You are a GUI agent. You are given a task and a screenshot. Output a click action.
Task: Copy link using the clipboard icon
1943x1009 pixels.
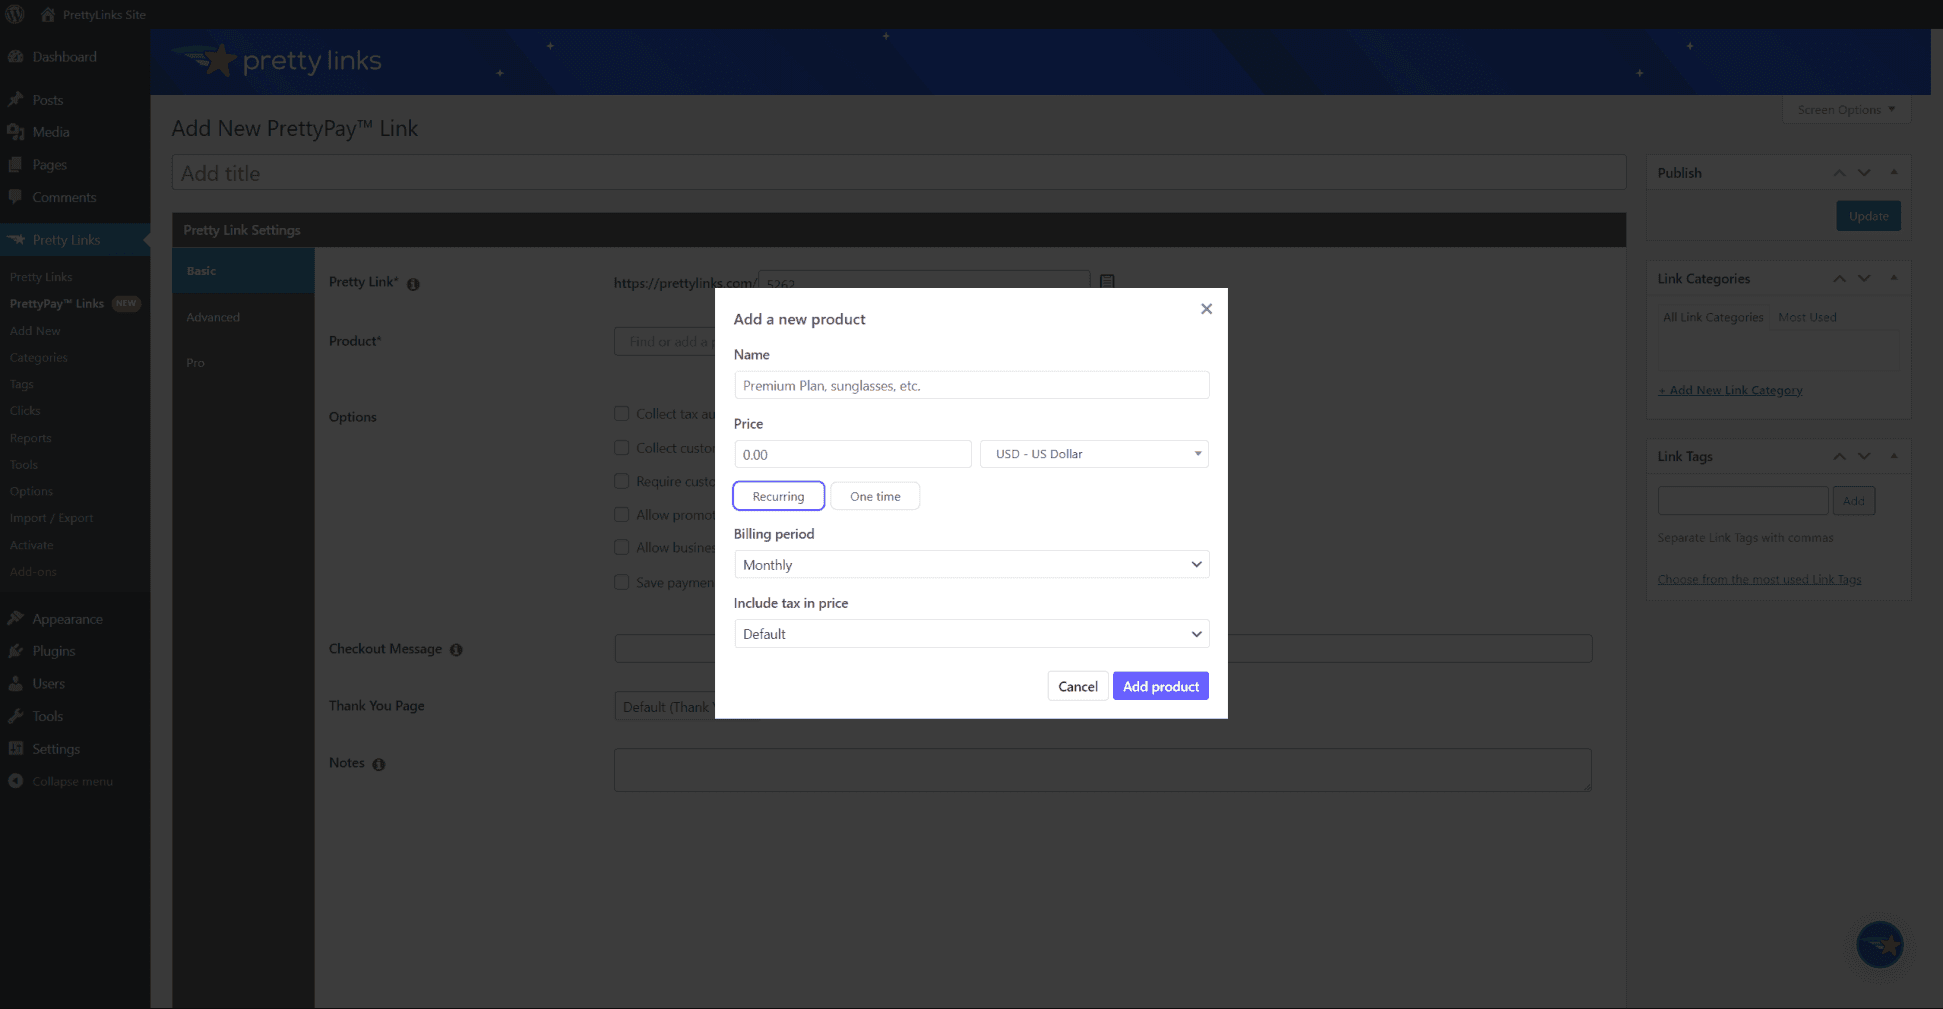coord(1106,282)
